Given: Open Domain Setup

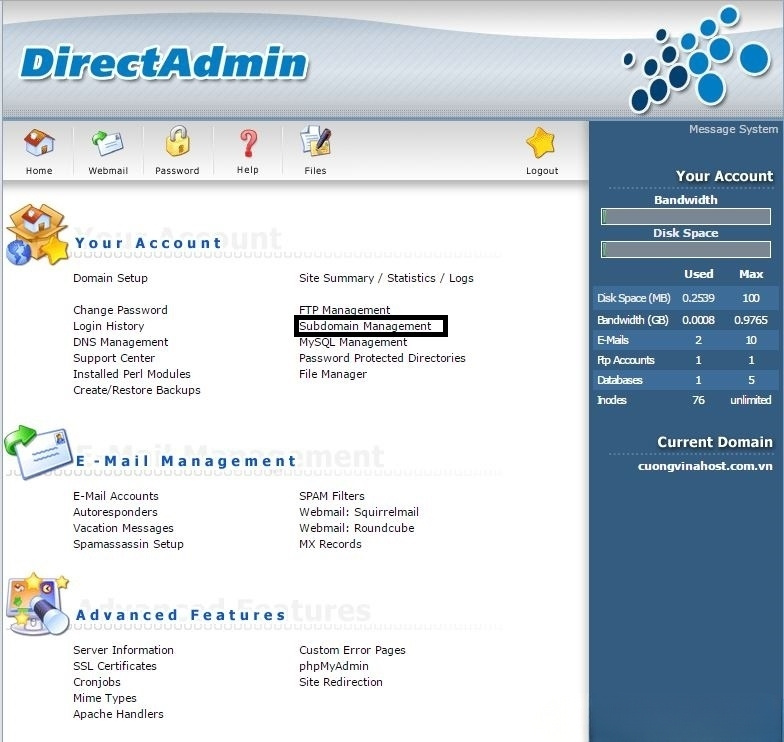Looking at the screenshot, I should [110, 278].
